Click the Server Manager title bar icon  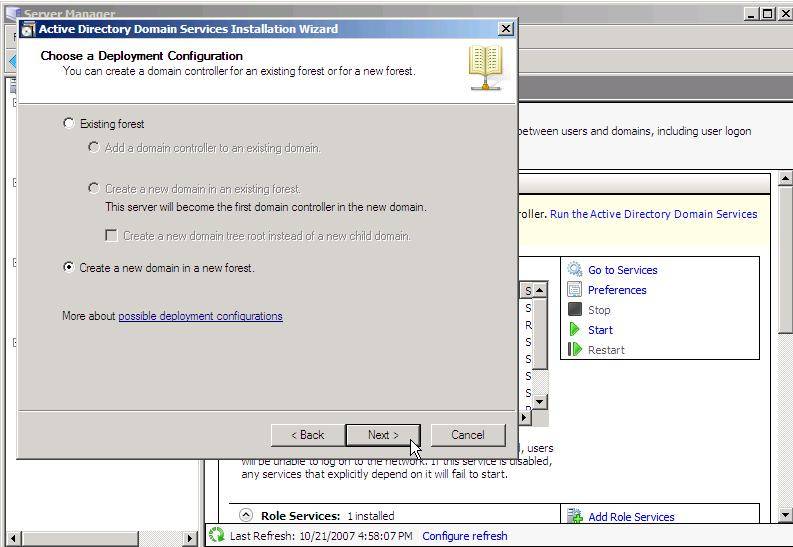(x=13, y=13)
